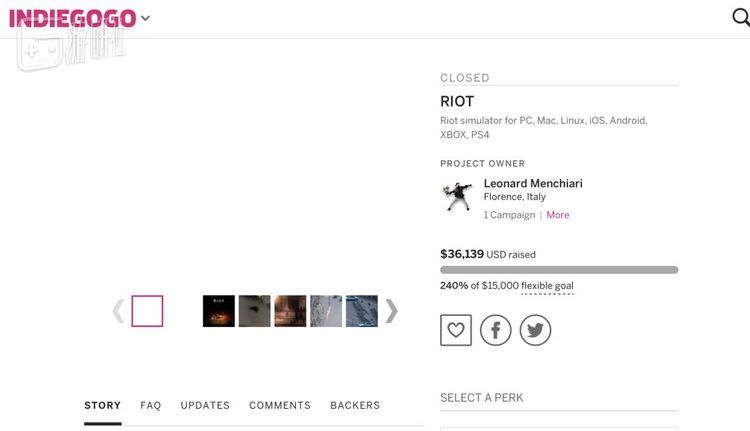
Task: Show next gallery thumbnails
Action: [x=392, y=311]
